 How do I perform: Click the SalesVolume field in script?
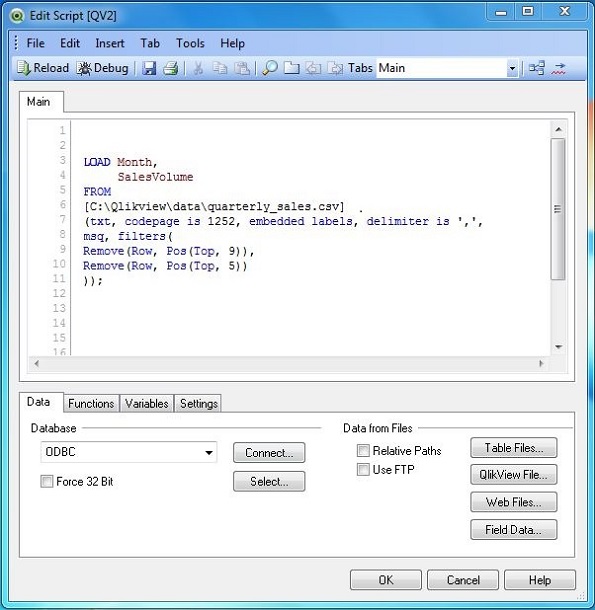[155, 177]
